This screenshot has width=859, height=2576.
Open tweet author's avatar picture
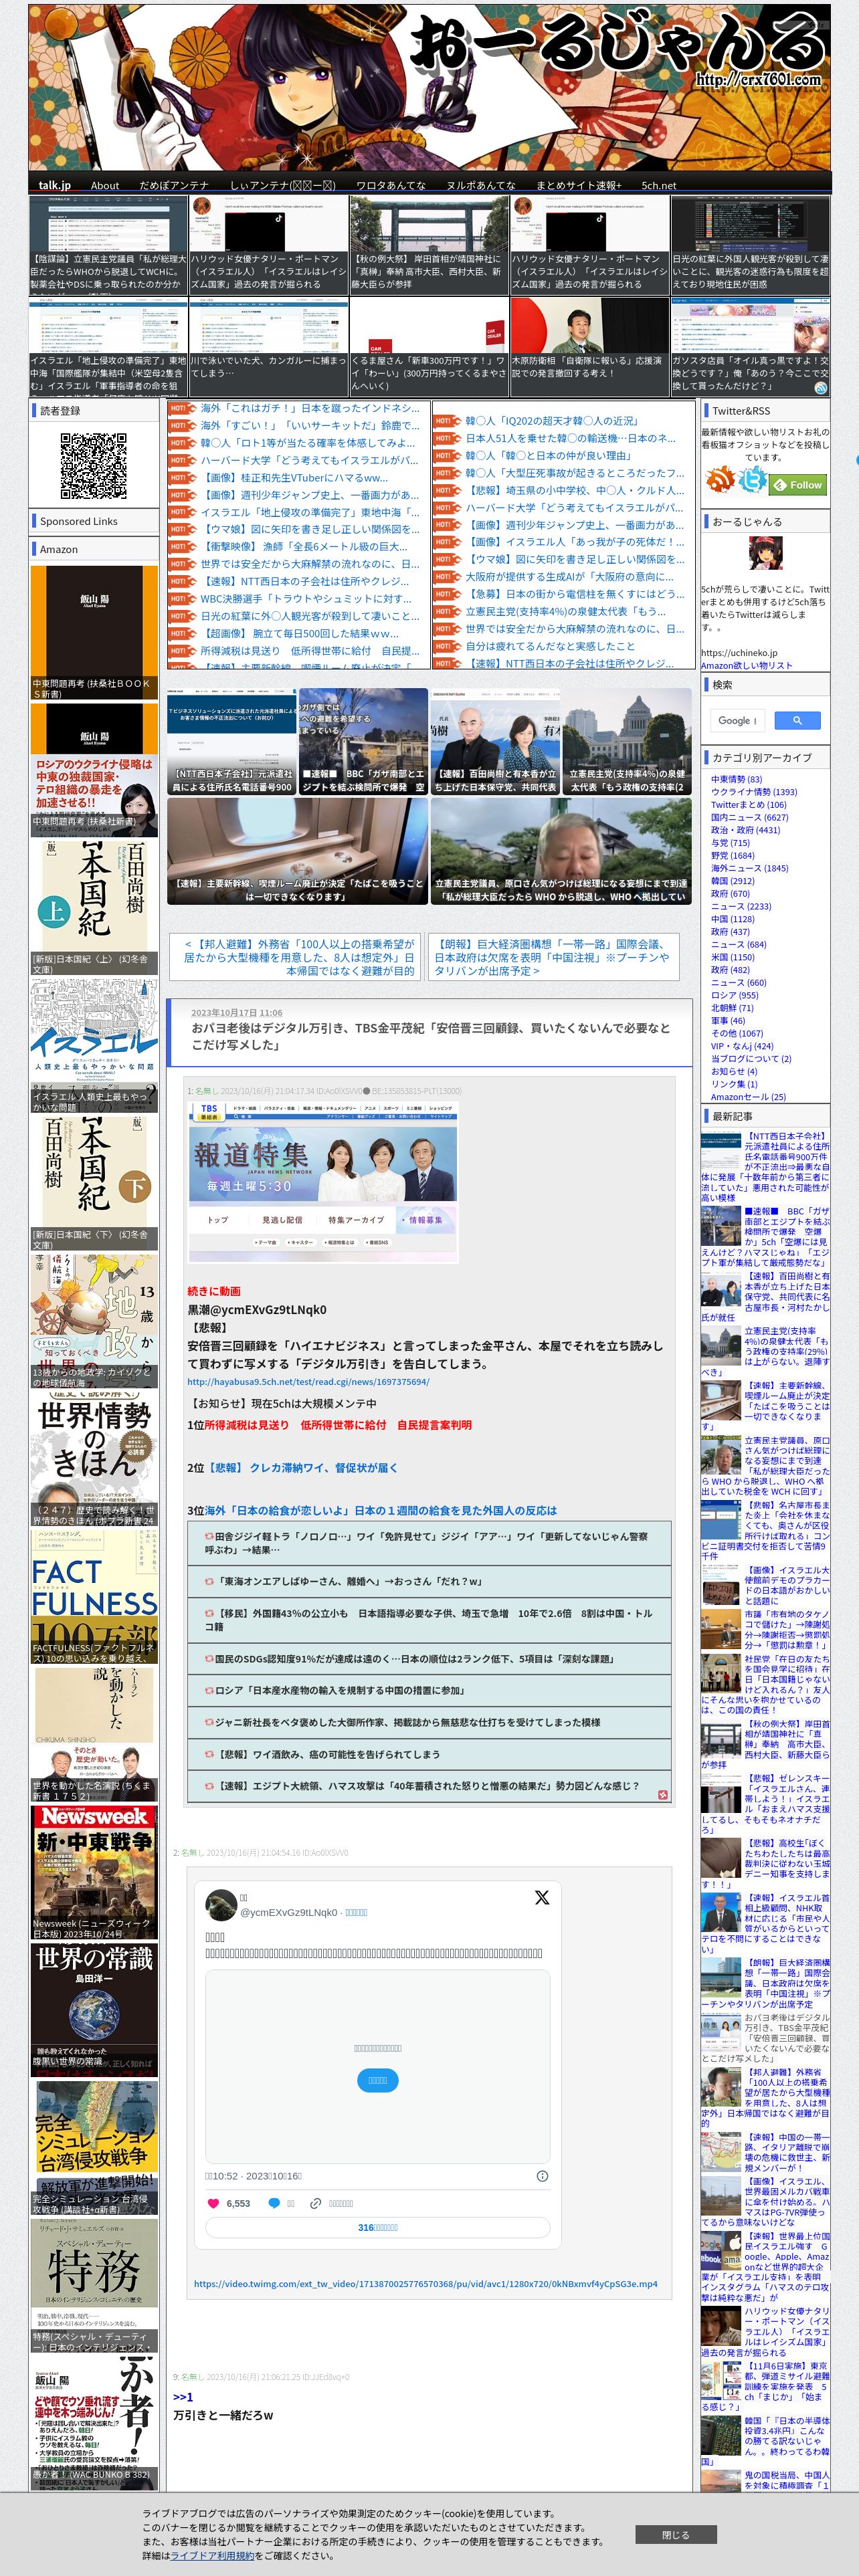[221, 1904]
